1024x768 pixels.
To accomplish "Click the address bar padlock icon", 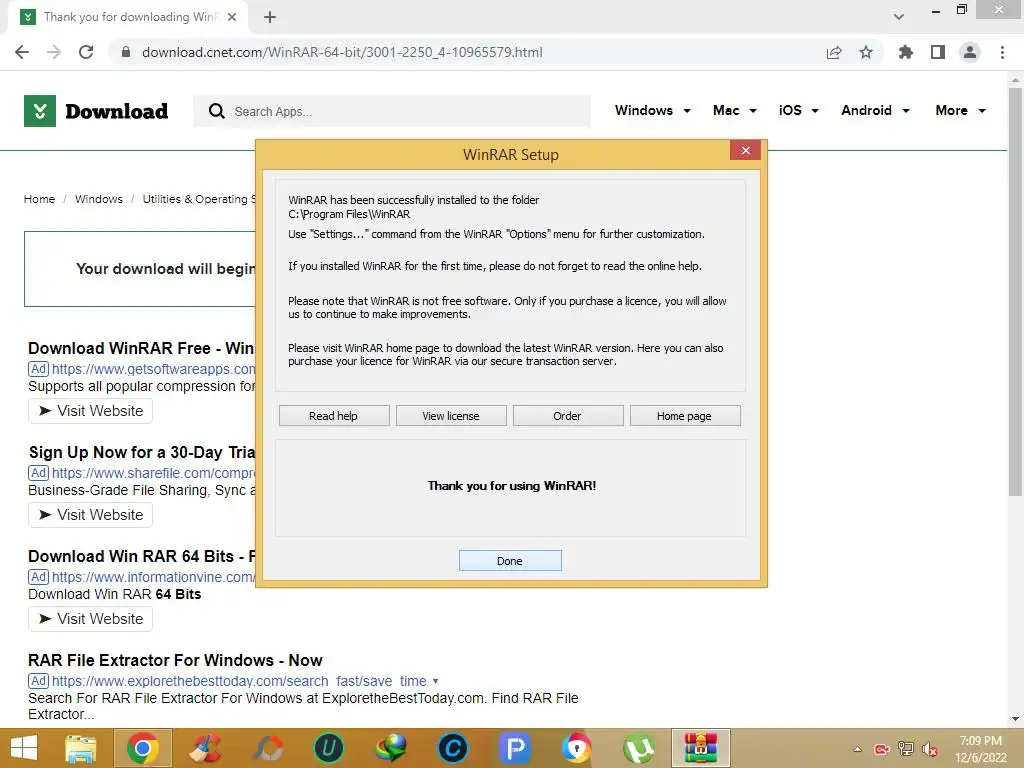I will click(126, 52).
